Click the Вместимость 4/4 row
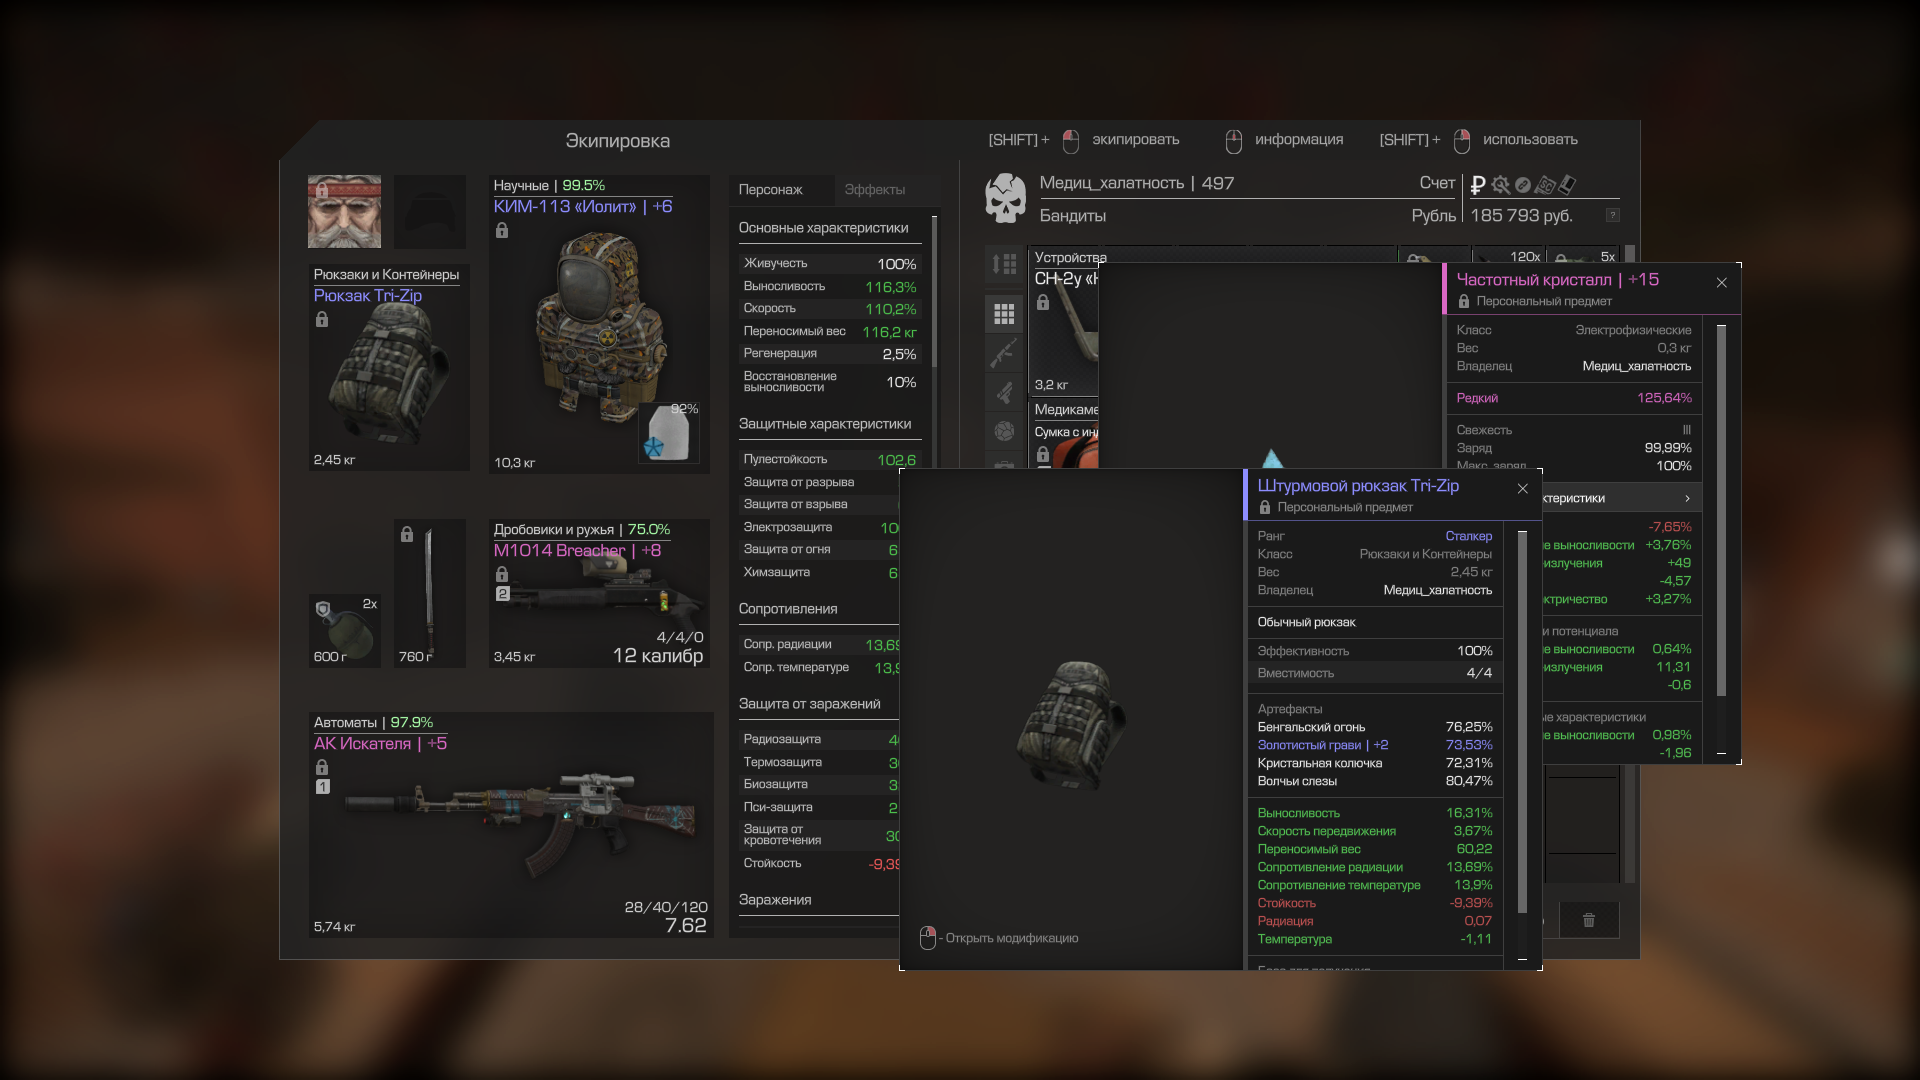This screenshot has width=1920, height=1080. (x=1374, y=673)
